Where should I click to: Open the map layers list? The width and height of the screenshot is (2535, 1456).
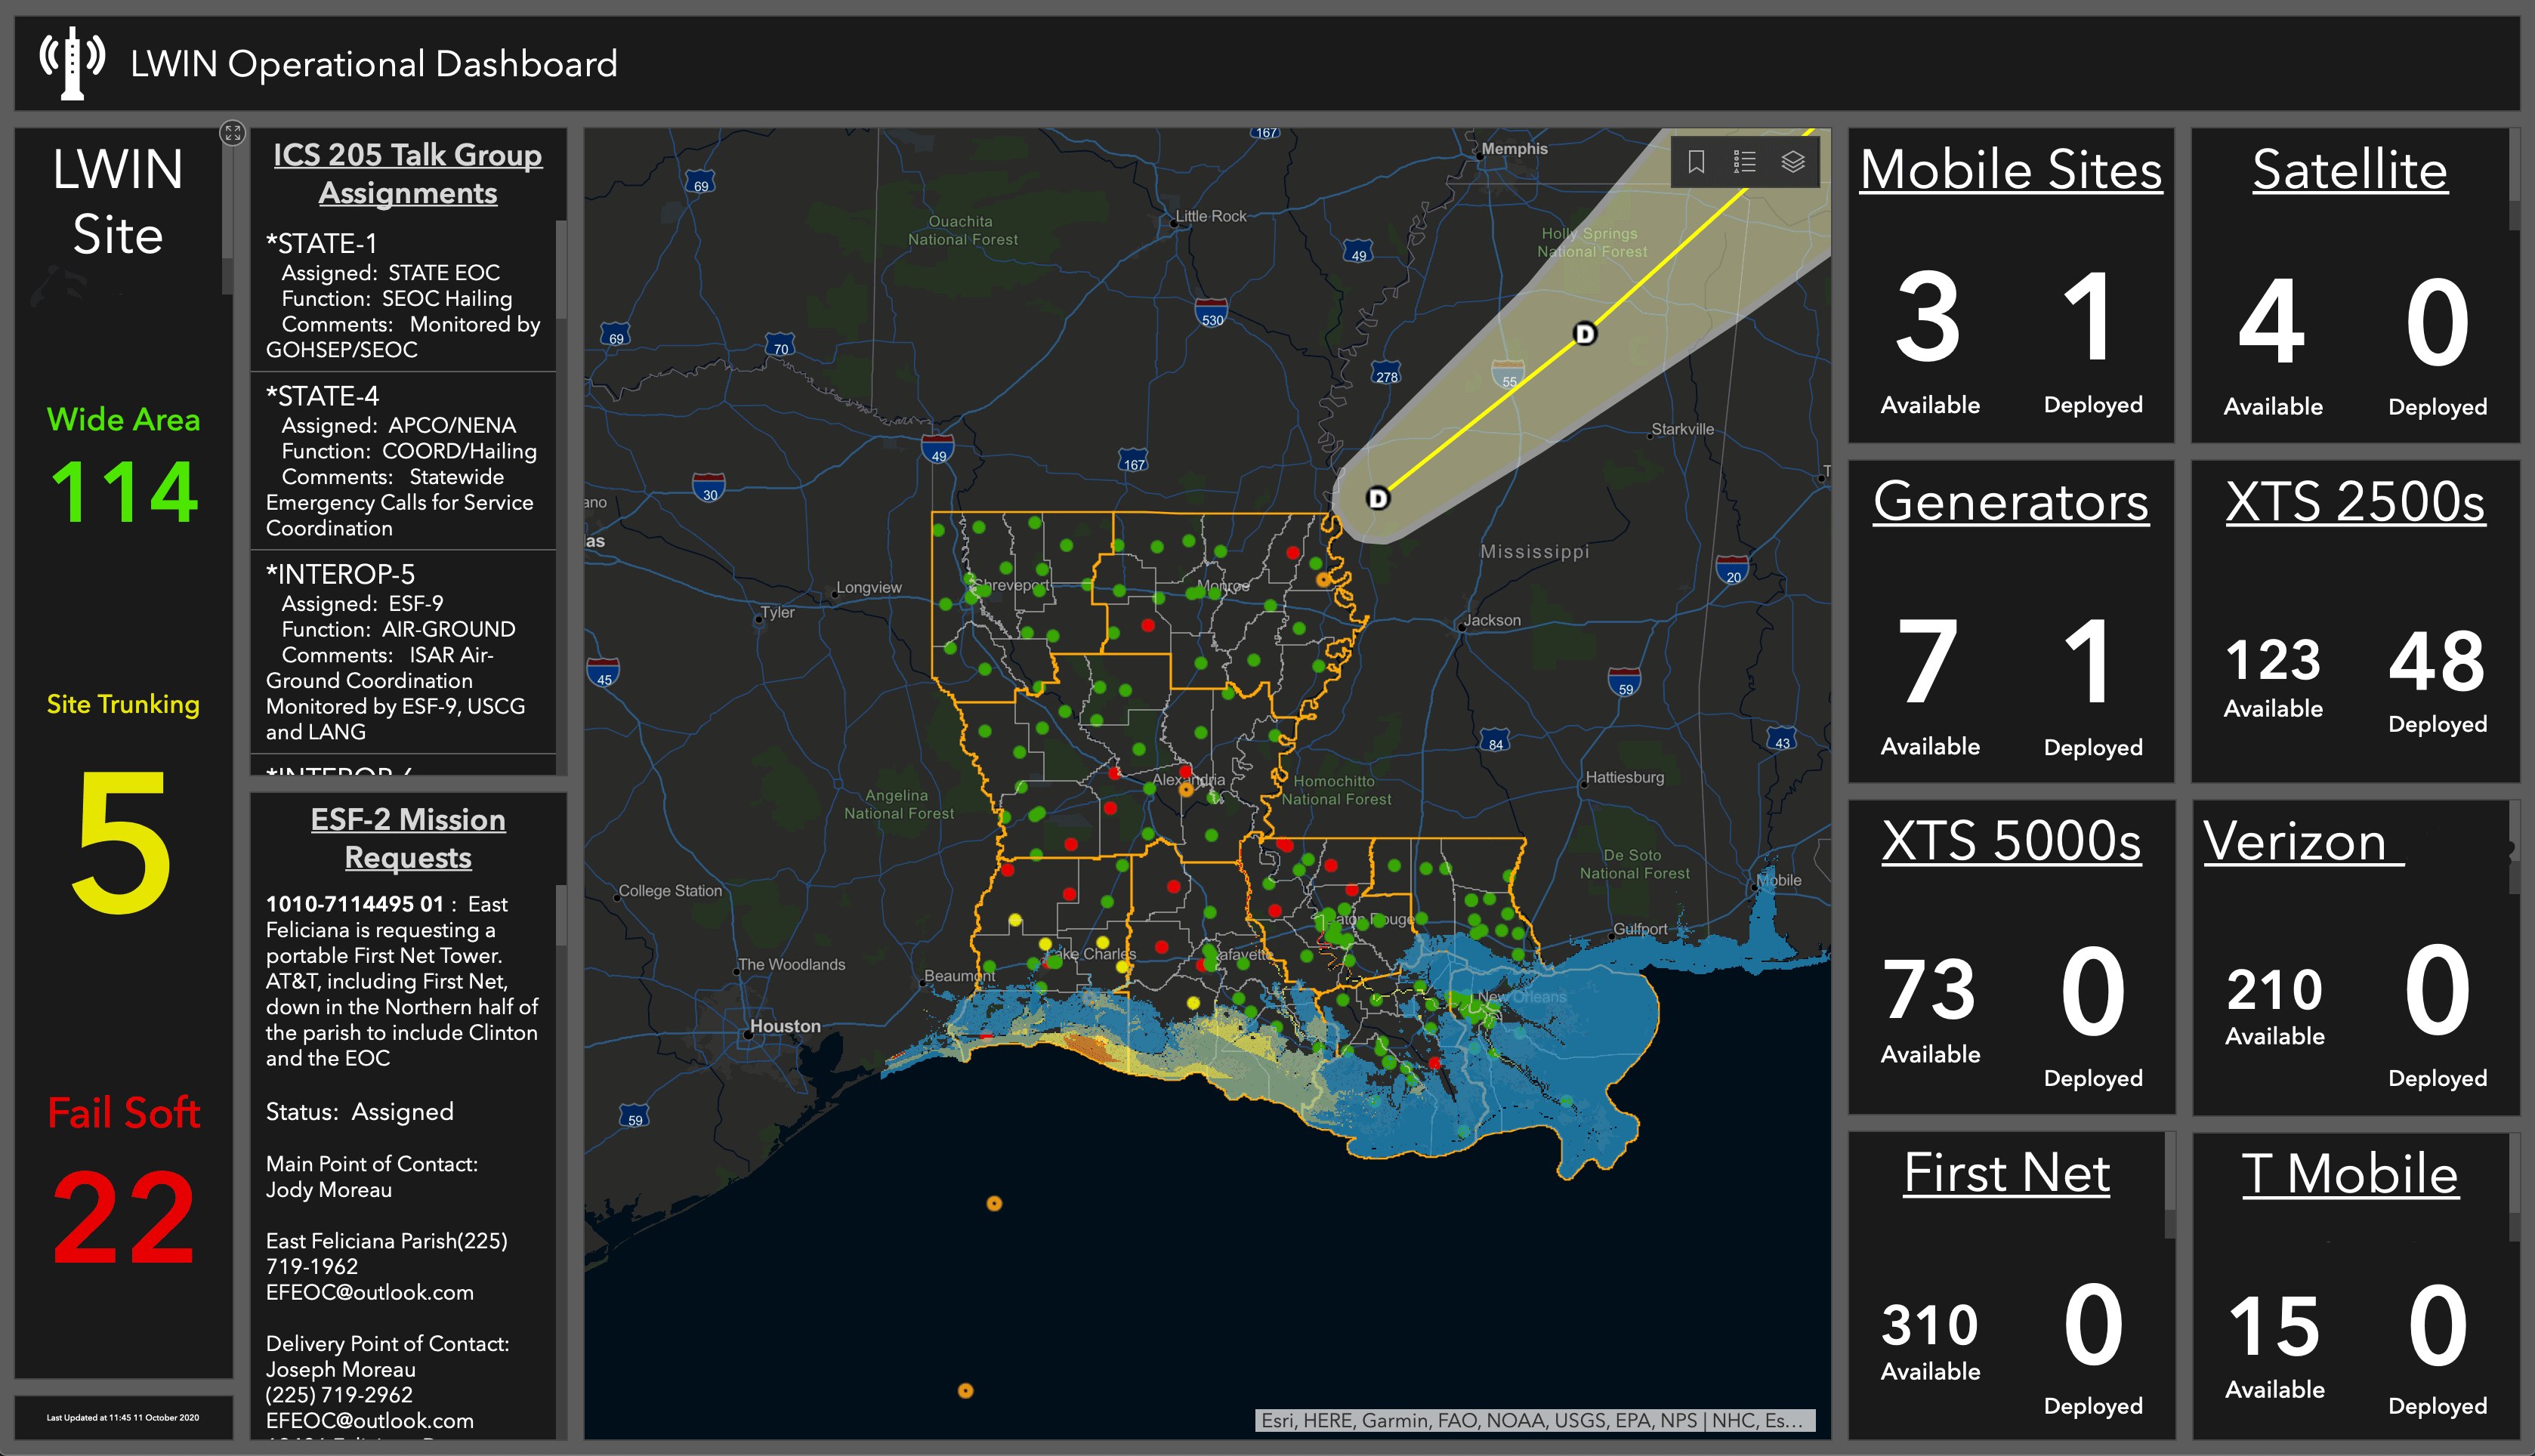pos(1793,162)
